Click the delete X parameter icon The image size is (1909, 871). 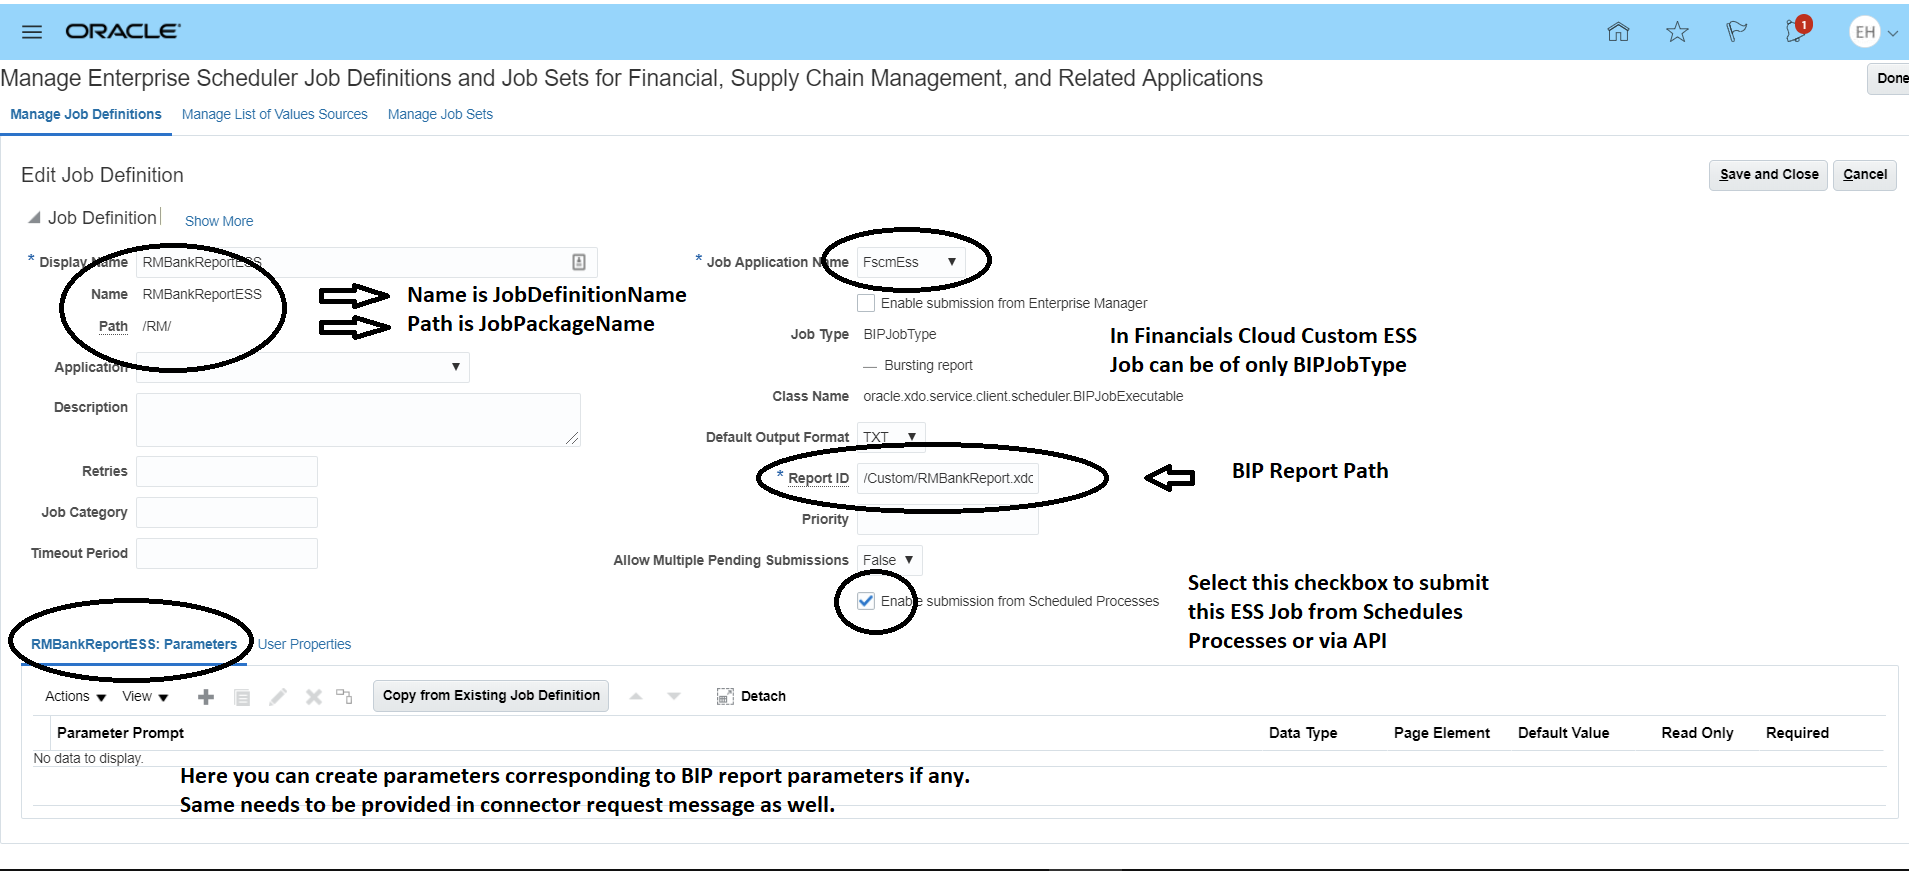tap(314, 697)
